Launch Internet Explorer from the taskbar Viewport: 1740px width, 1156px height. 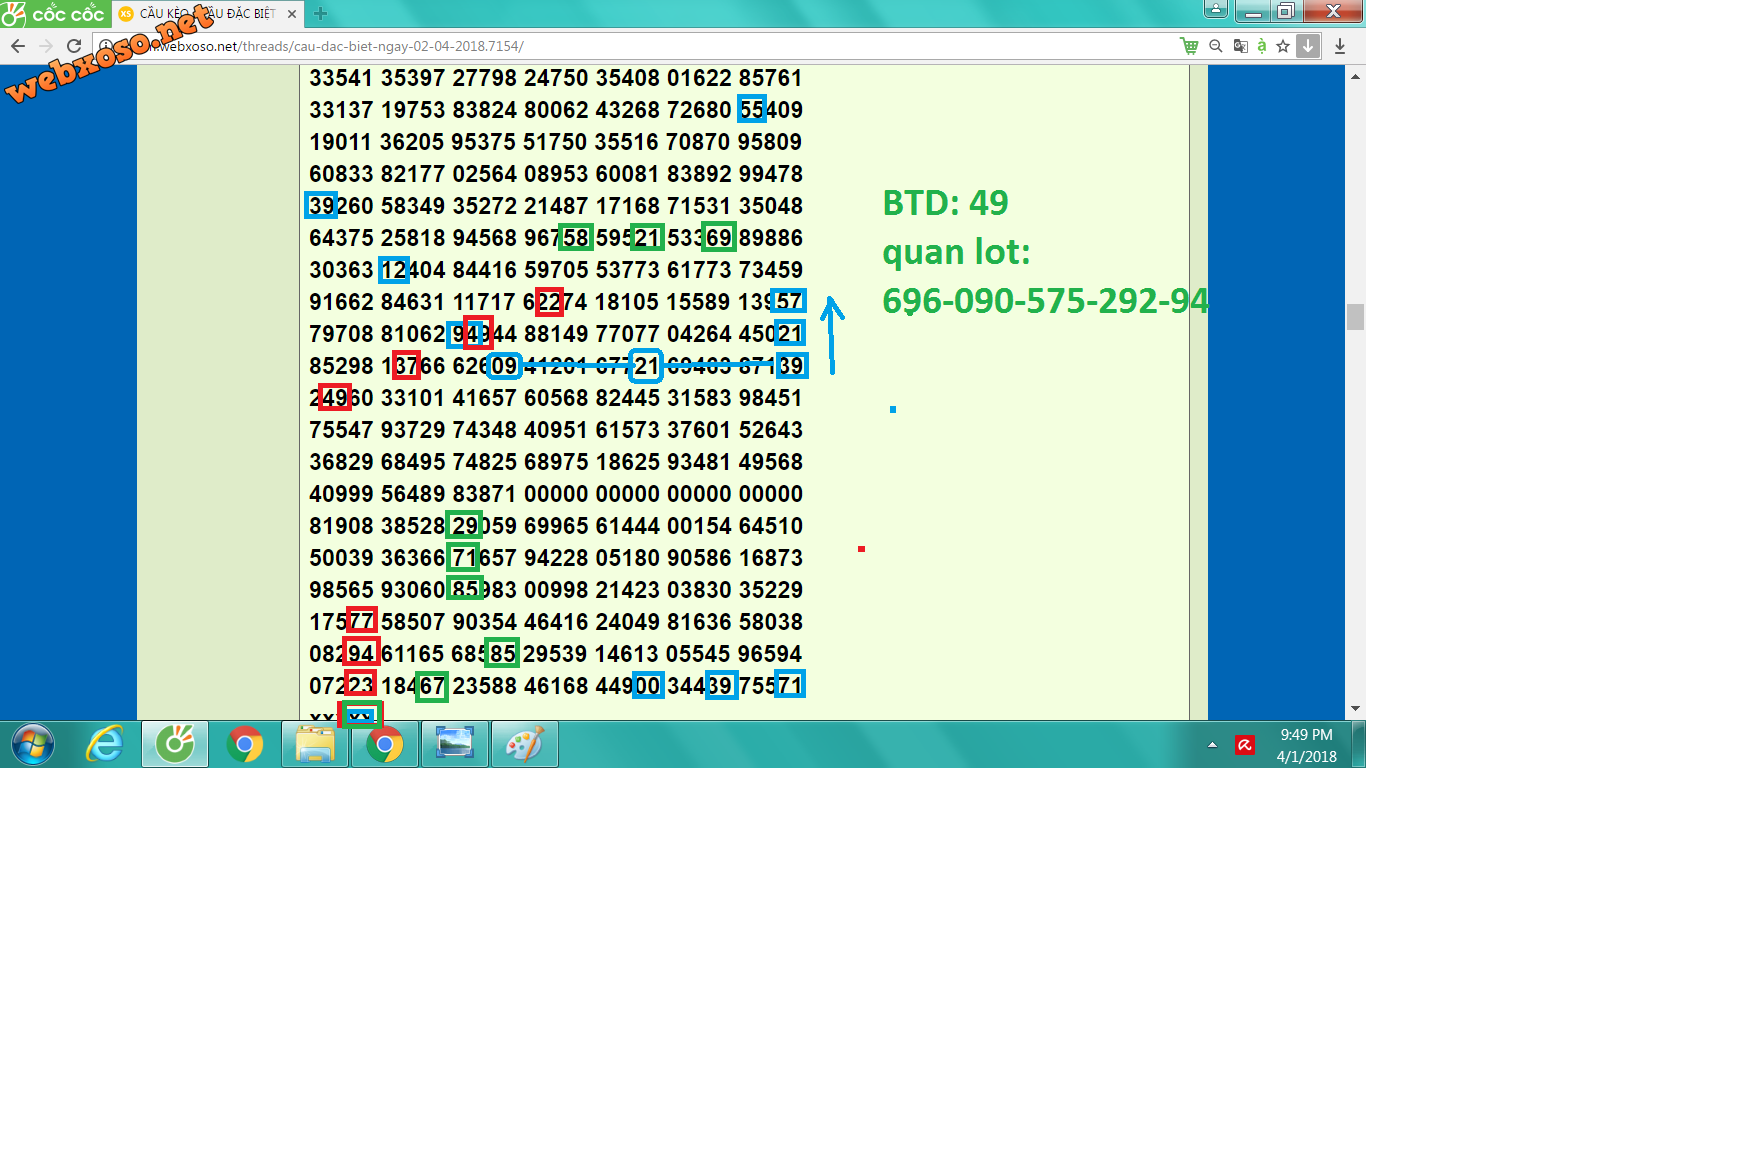pos(105,745)
